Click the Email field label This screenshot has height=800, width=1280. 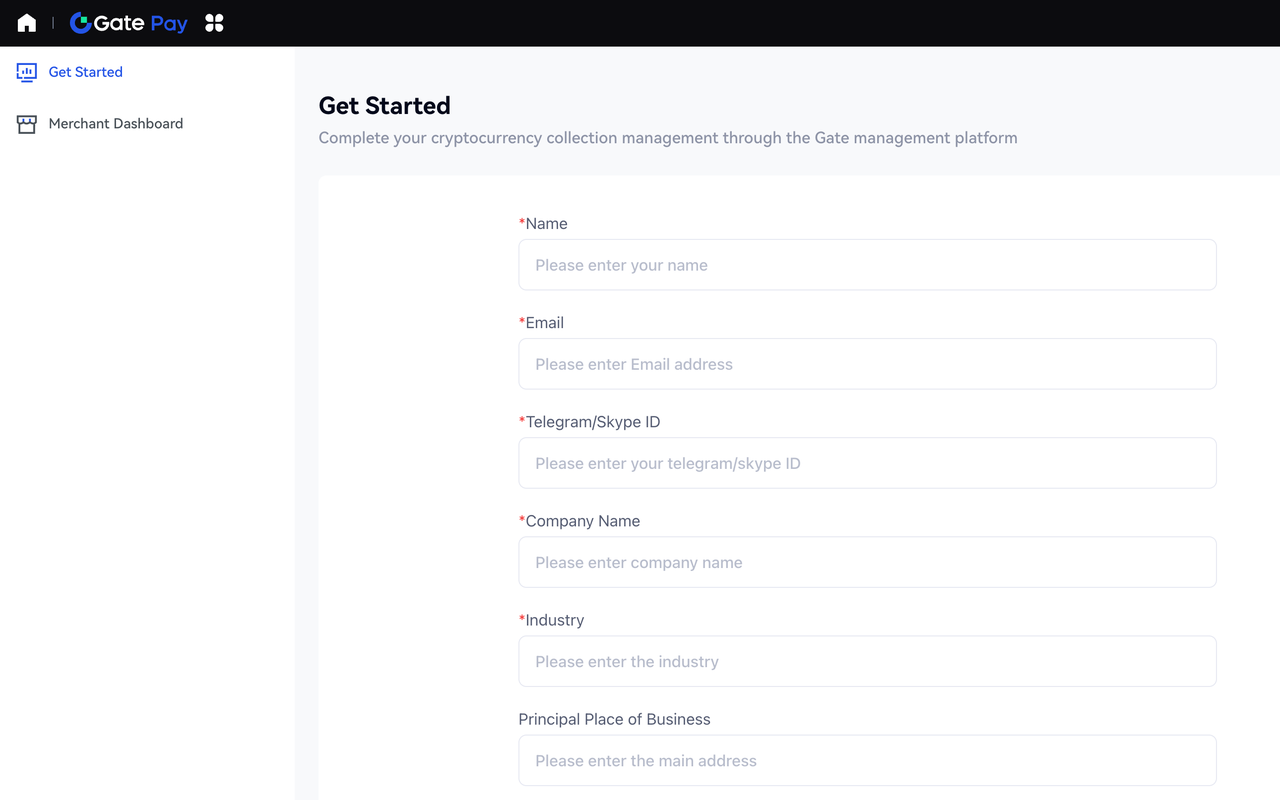(544, 323)
